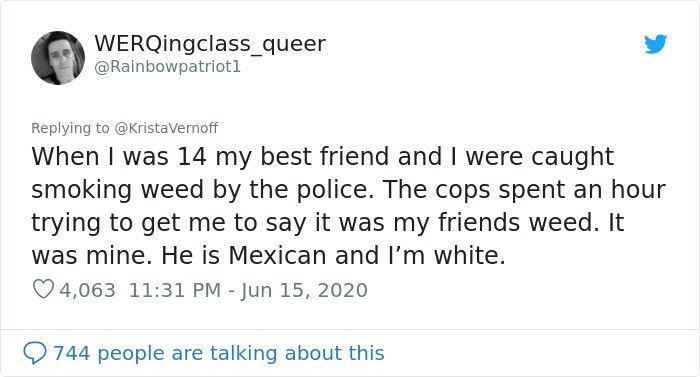Click the 4,063 likes count
The image size is (700, 377).
(x=87, y=290)
